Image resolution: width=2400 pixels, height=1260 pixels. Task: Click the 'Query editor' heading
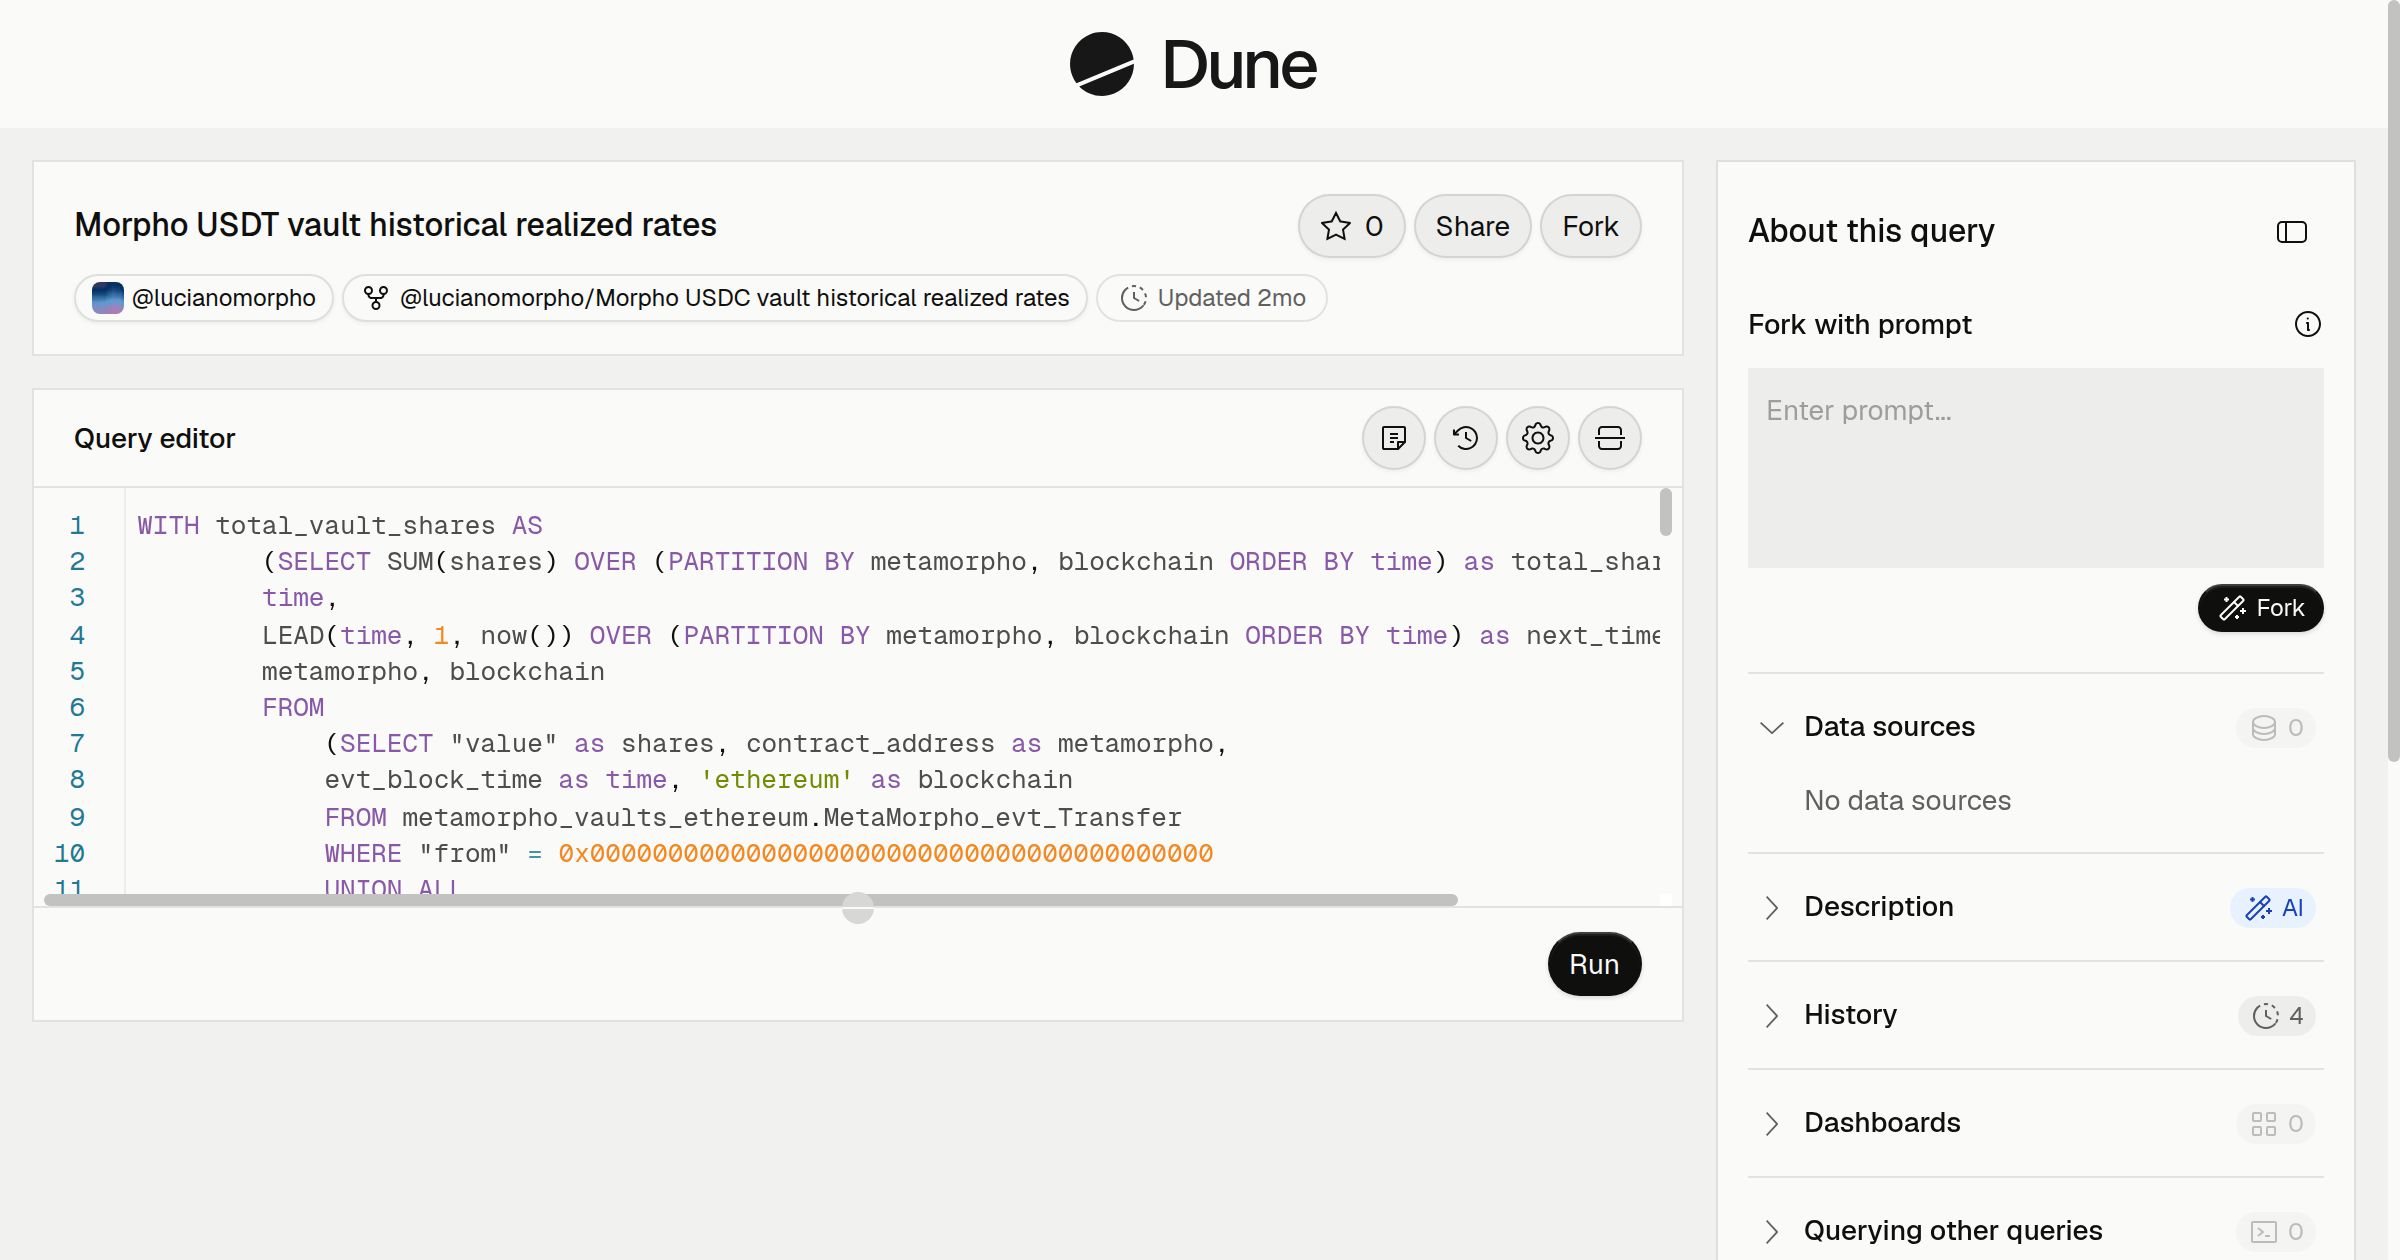point(154,438)
